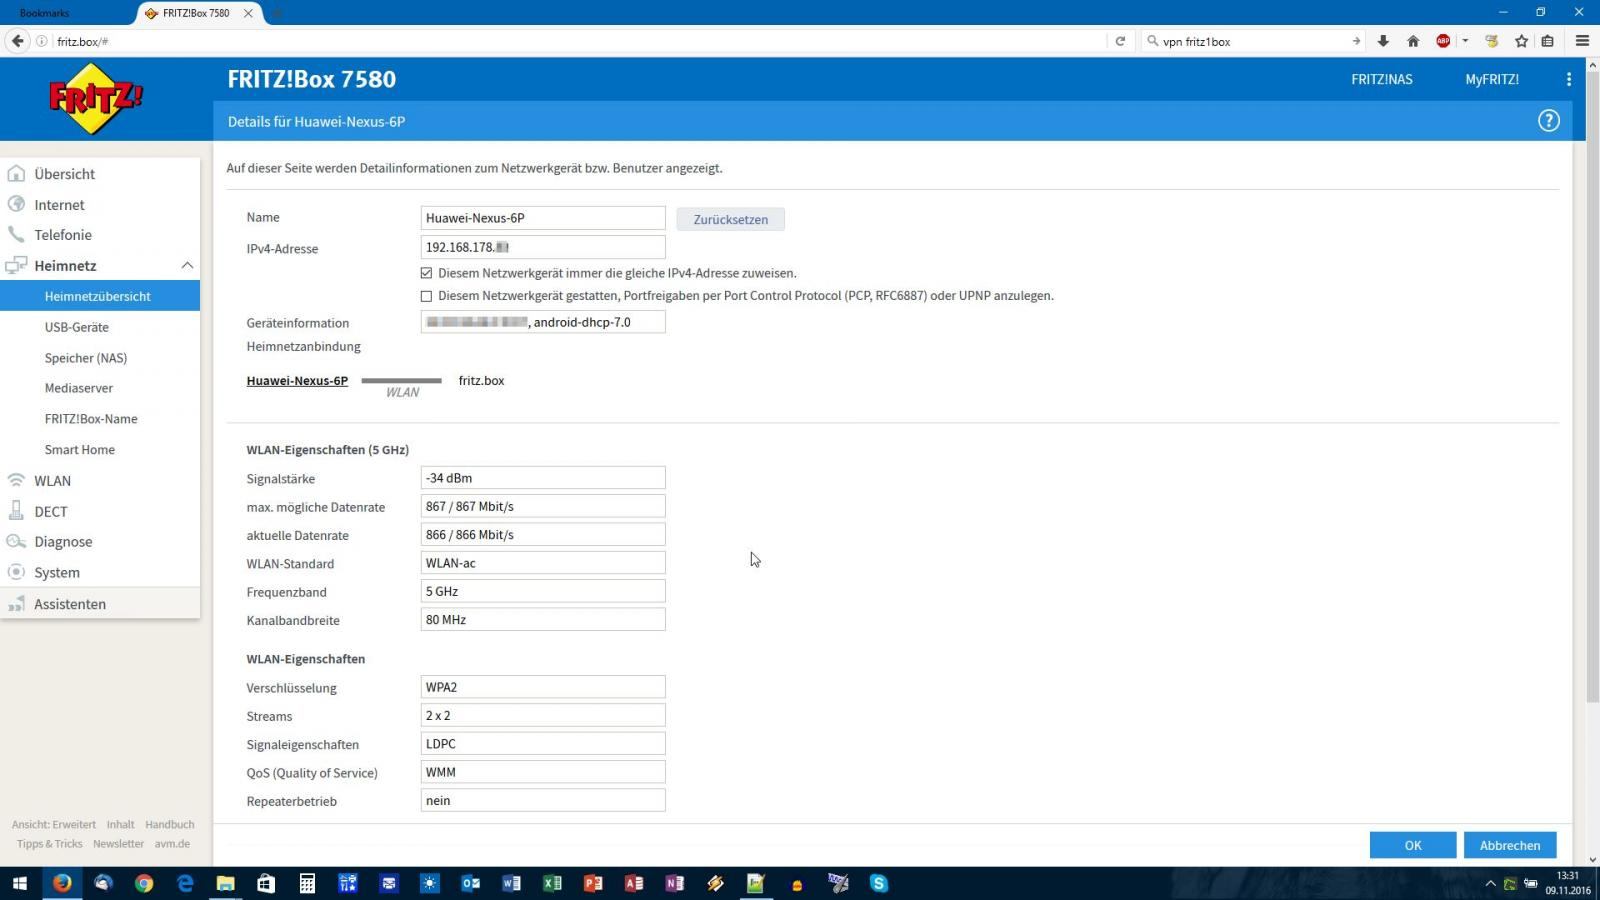Open Skype from the taskbar
The image size is (1600, 900).
point(879,883)
